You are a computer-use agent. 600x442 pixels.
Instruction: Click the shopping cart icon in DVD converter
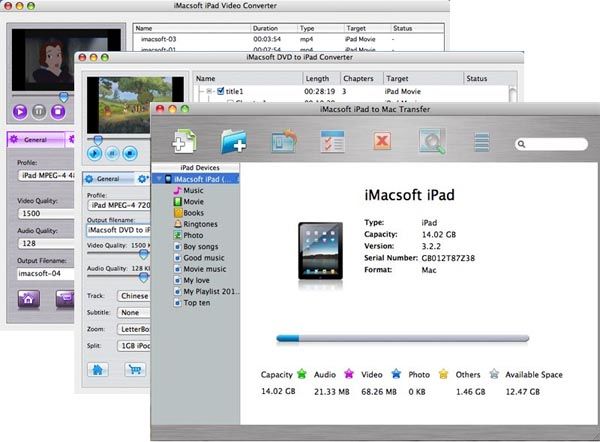click(x=133, y=368)
